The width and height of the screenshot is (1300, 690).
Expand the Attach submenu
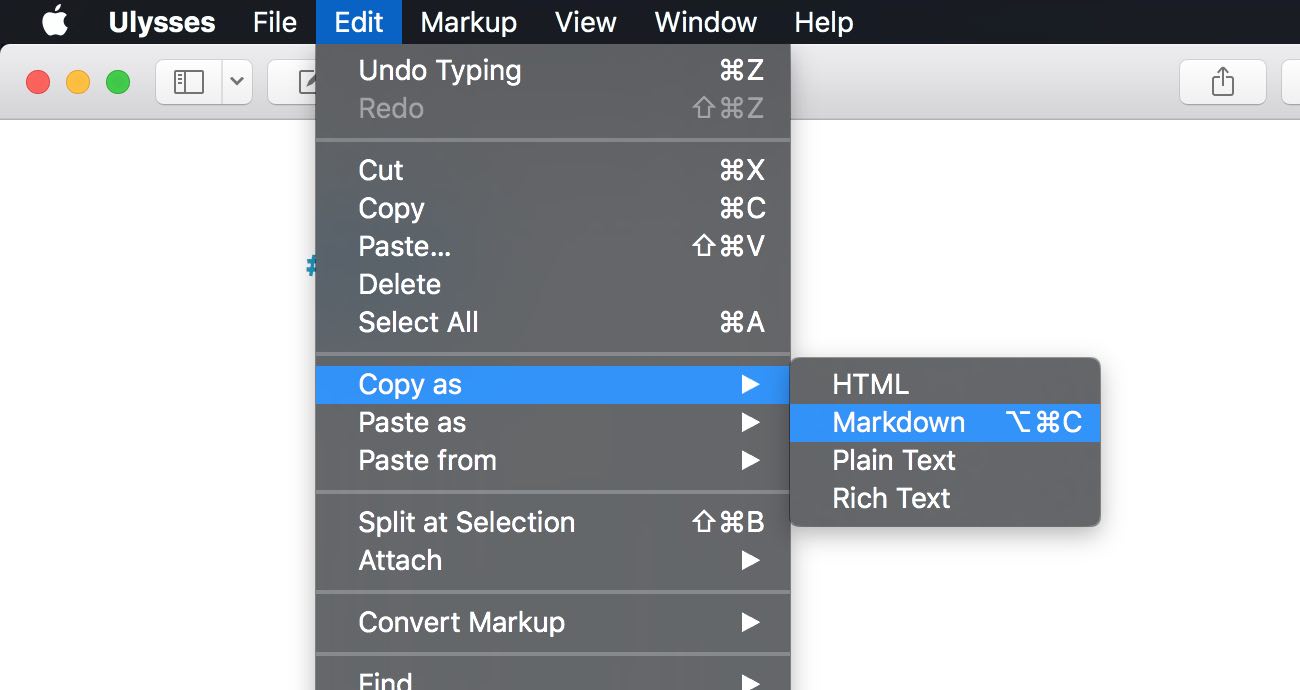click(553, 561)
